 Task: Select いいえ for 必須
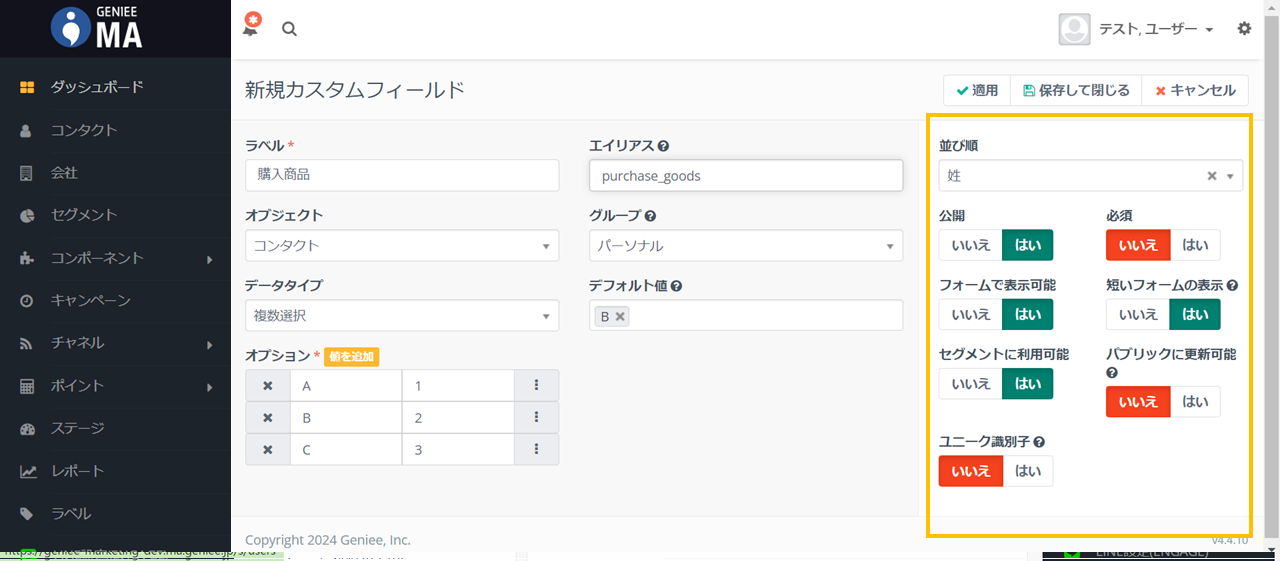point(1138,245)
